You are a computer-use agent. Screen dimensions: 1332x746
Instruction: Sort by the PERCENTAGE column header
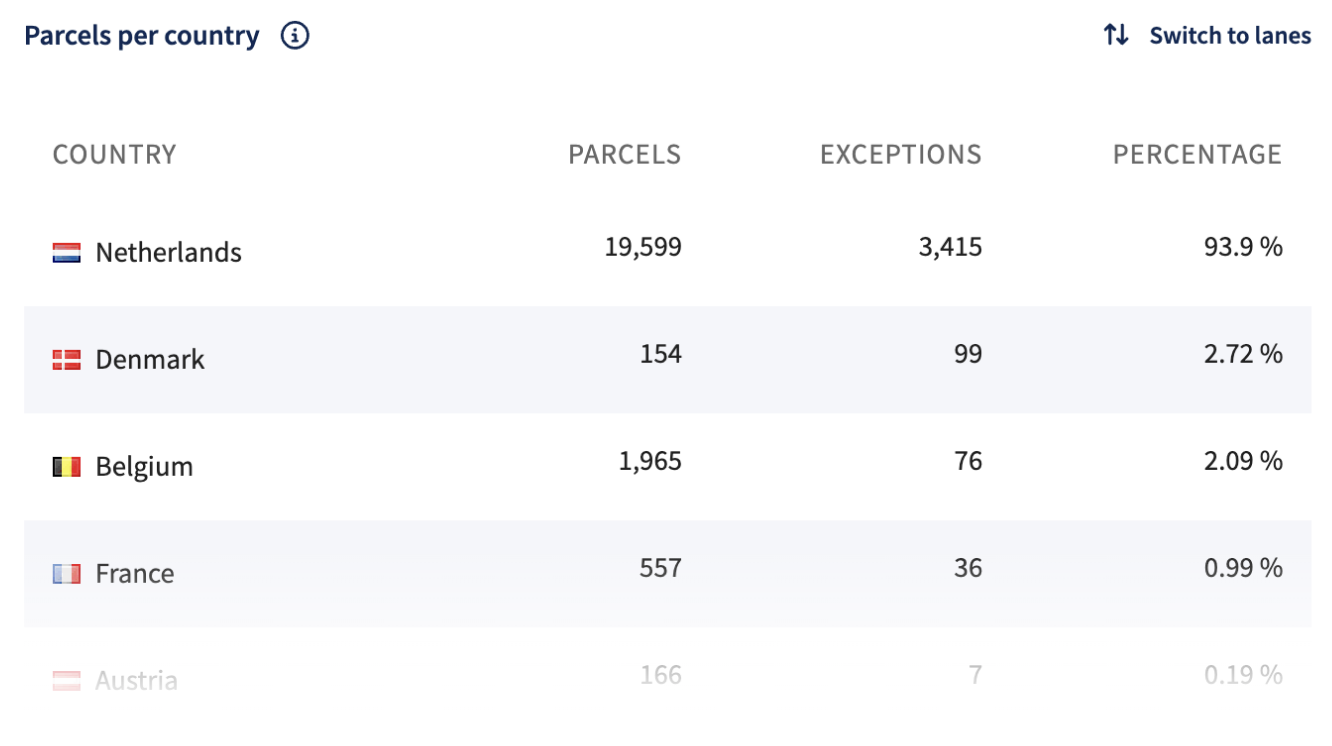tap(1198, 155)
